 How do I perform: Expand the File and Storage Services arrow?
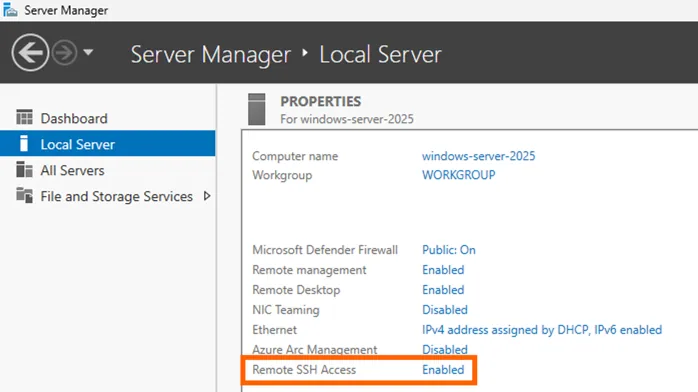[x=207, y=196]
